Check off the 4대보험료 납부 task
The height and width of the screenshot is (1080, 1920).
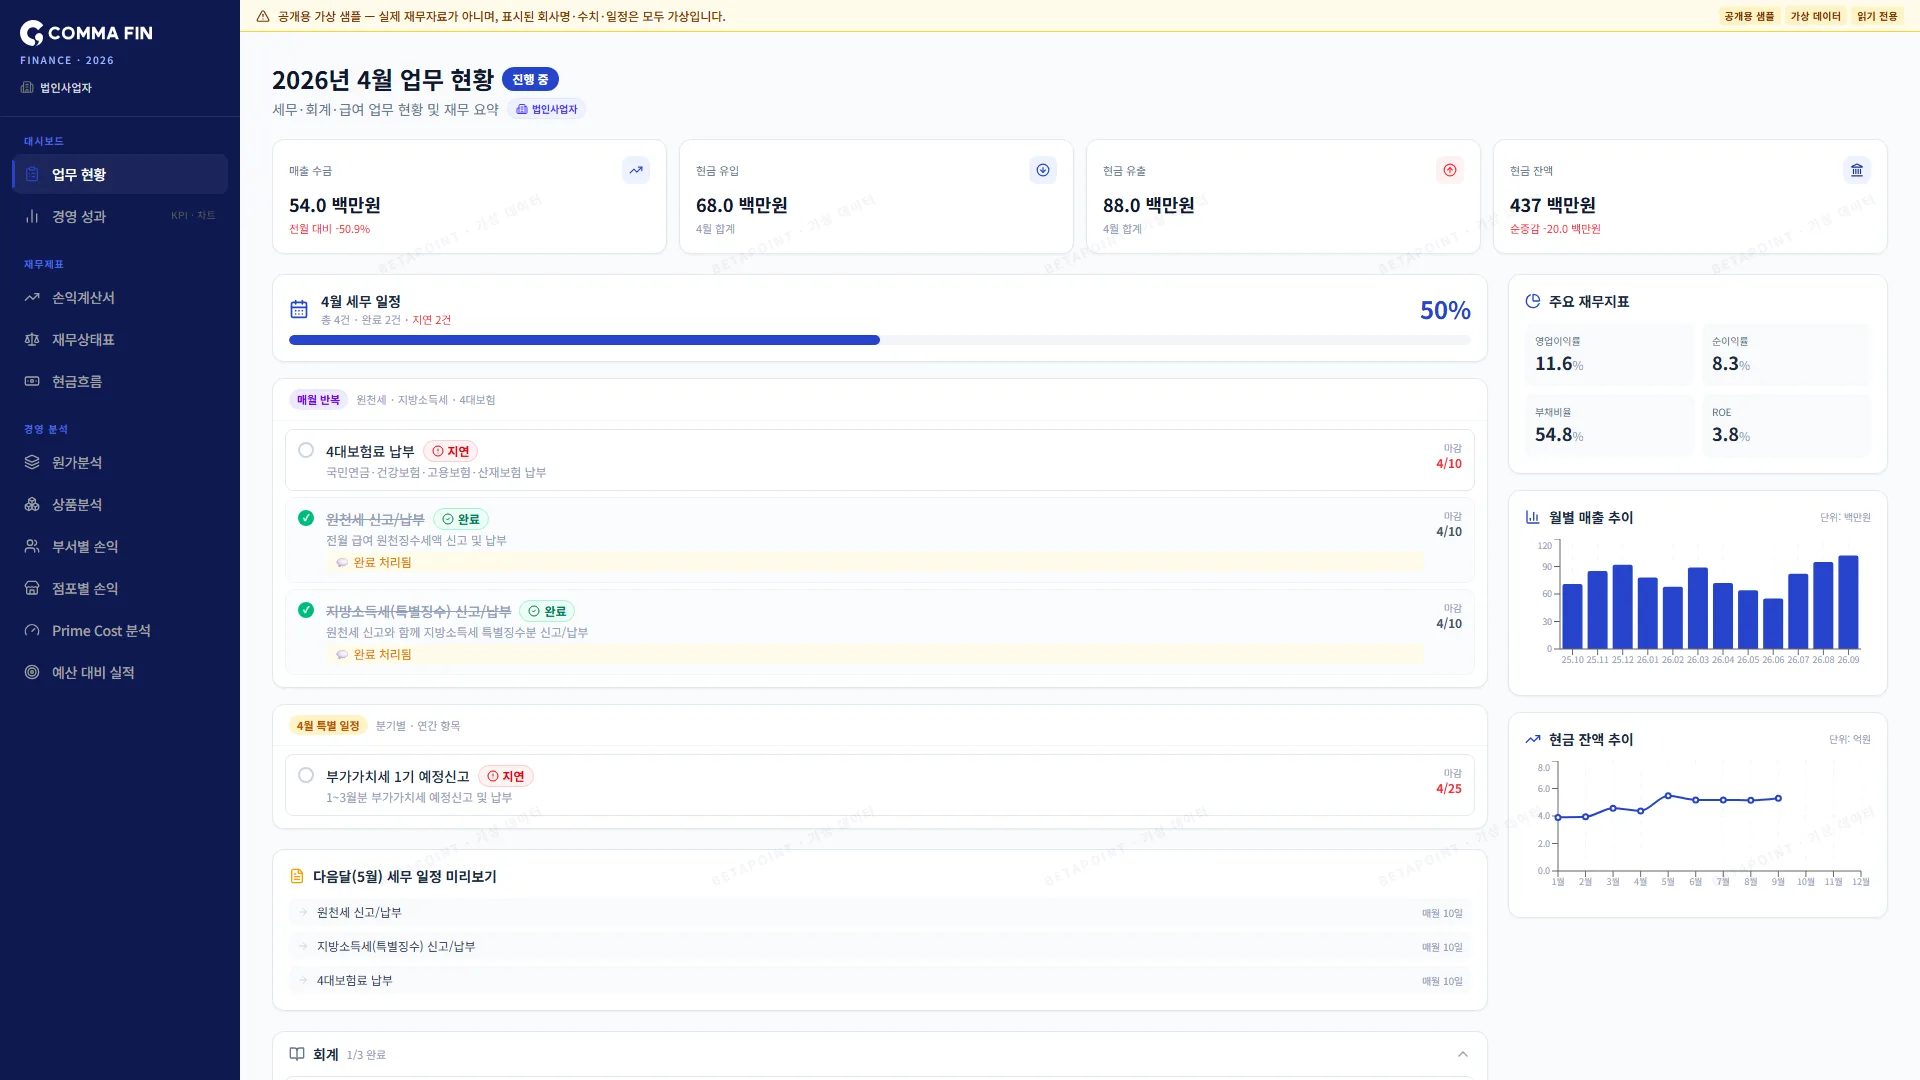click(x=306, y=451)
